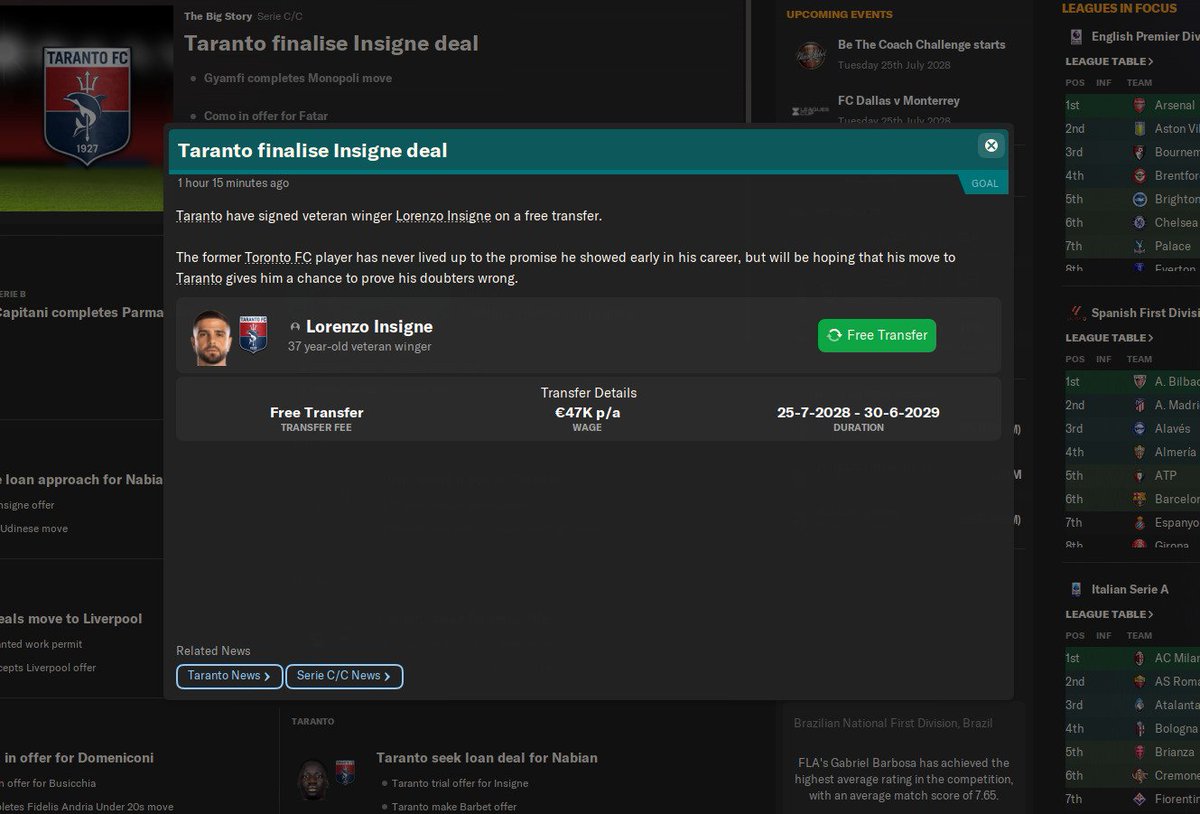Open FC Dallas v Monterrey event
The width and height of the screenshot is (1200, 814).
[x=898, y=101]
